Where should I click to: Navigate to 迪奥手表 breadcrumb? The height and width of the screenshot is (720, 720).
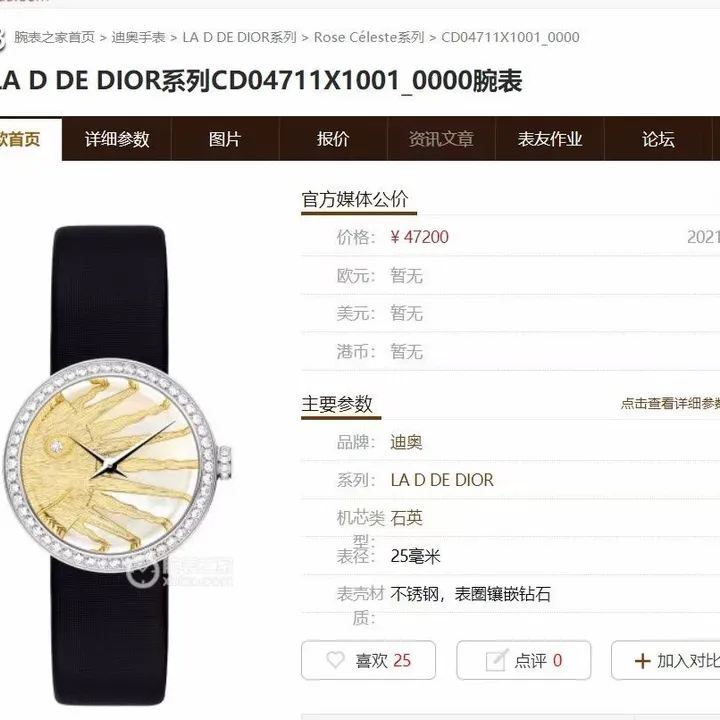[138, 37]
